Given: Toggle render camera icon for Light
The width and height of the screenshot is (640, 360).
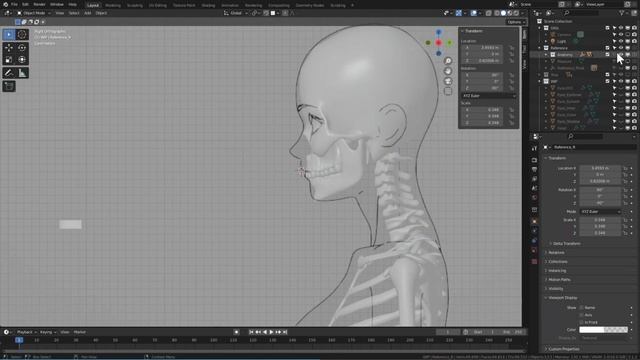Looking at the screenshot, I should click(634, 41).
